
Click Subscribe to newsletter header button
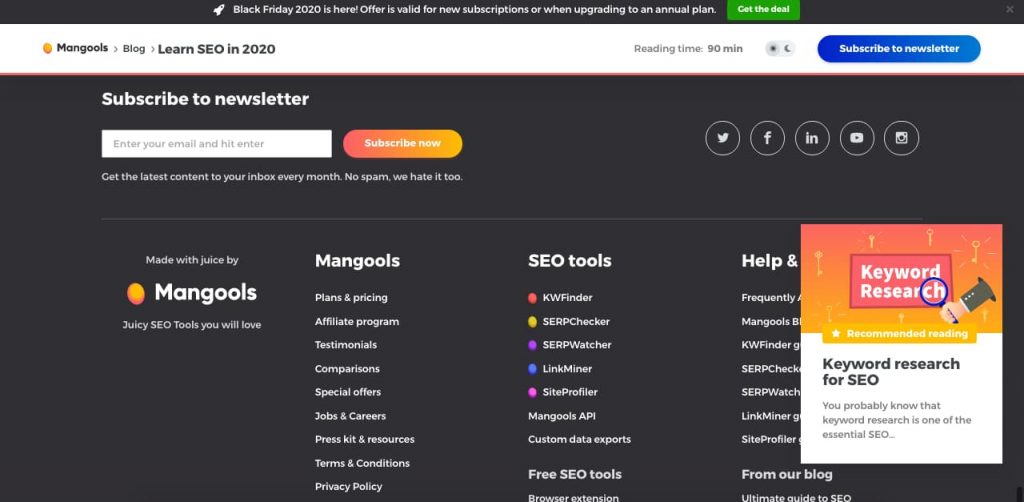899,48
